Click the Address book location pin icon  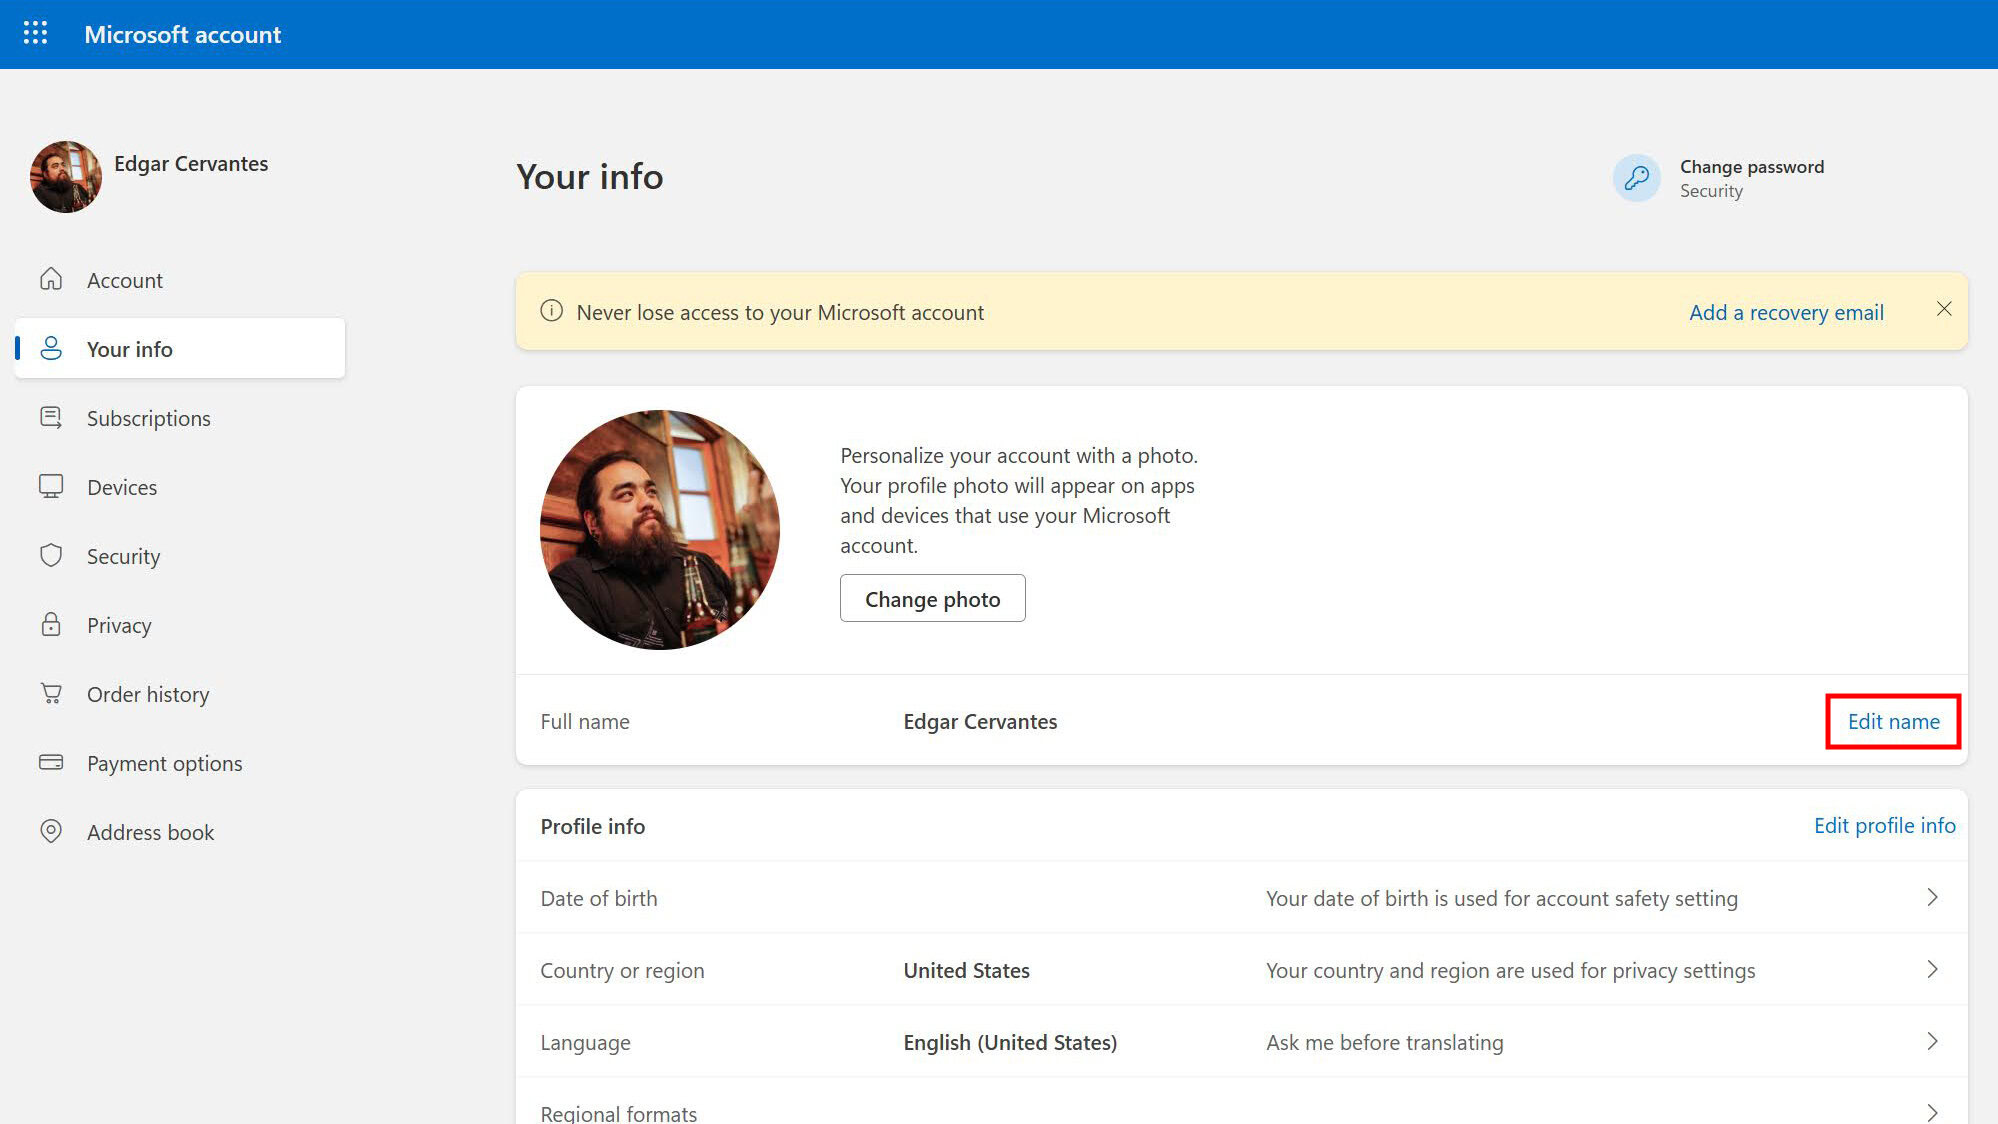51,831
